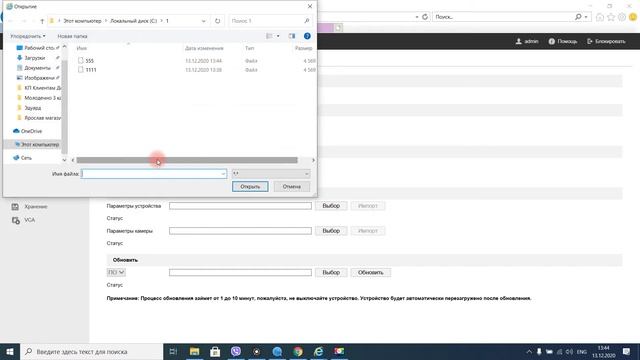This screenshot has width=640, height=360.
Task: Open the Хранение sidebar section
Action: click(36, 207)
